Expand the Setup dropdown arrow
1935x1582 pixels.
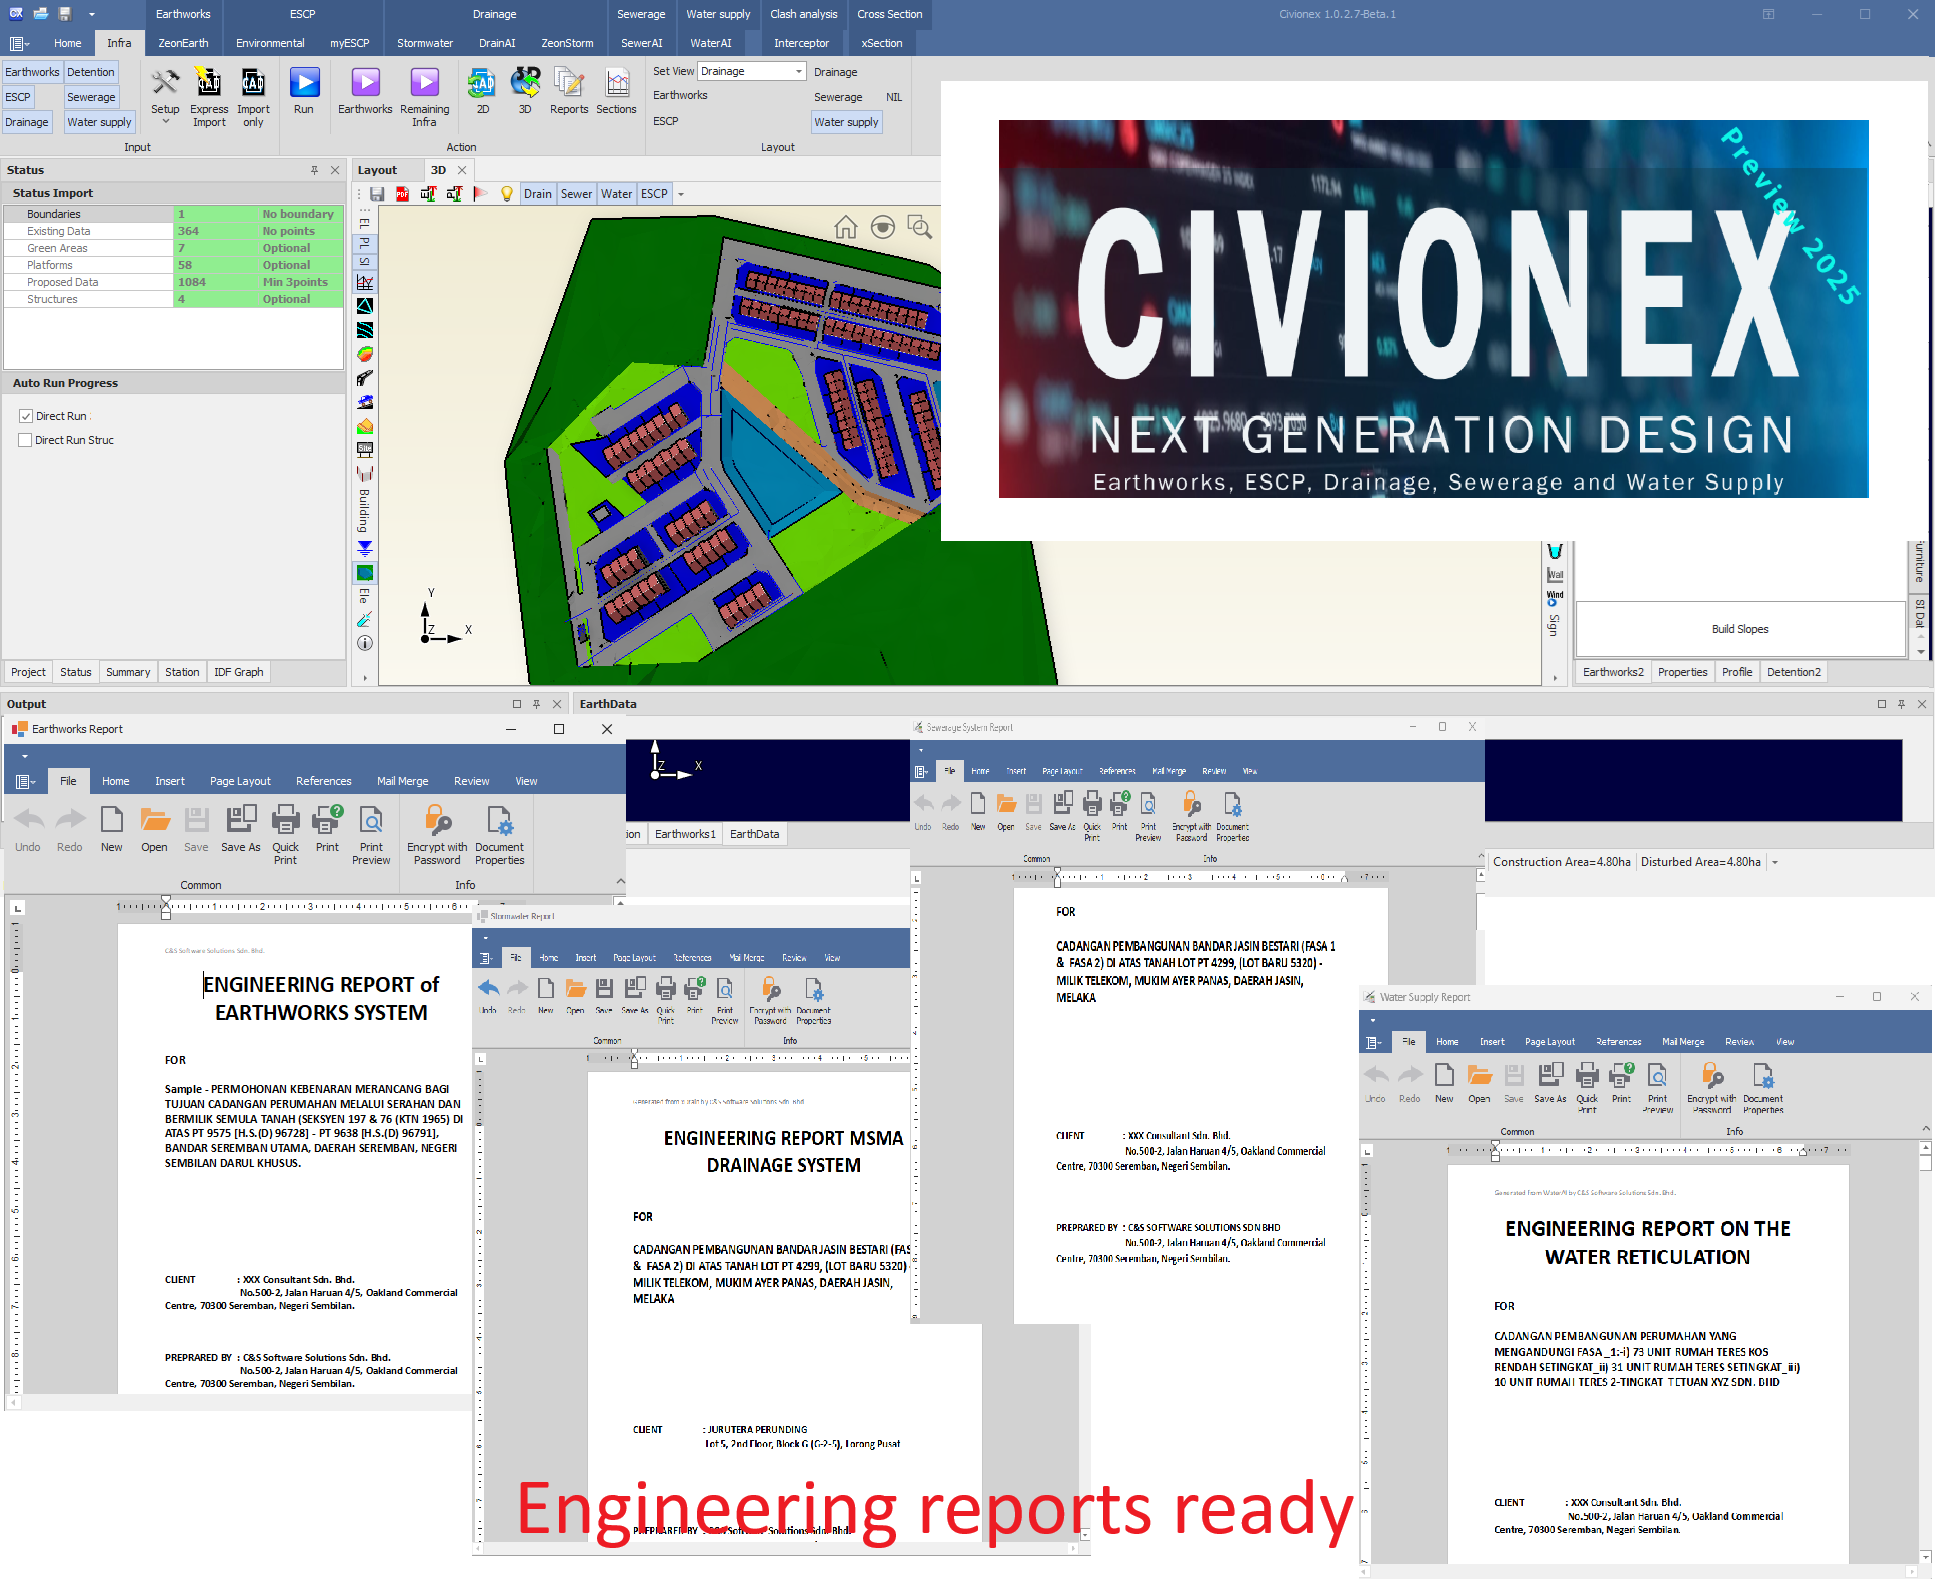coord(165,122)
